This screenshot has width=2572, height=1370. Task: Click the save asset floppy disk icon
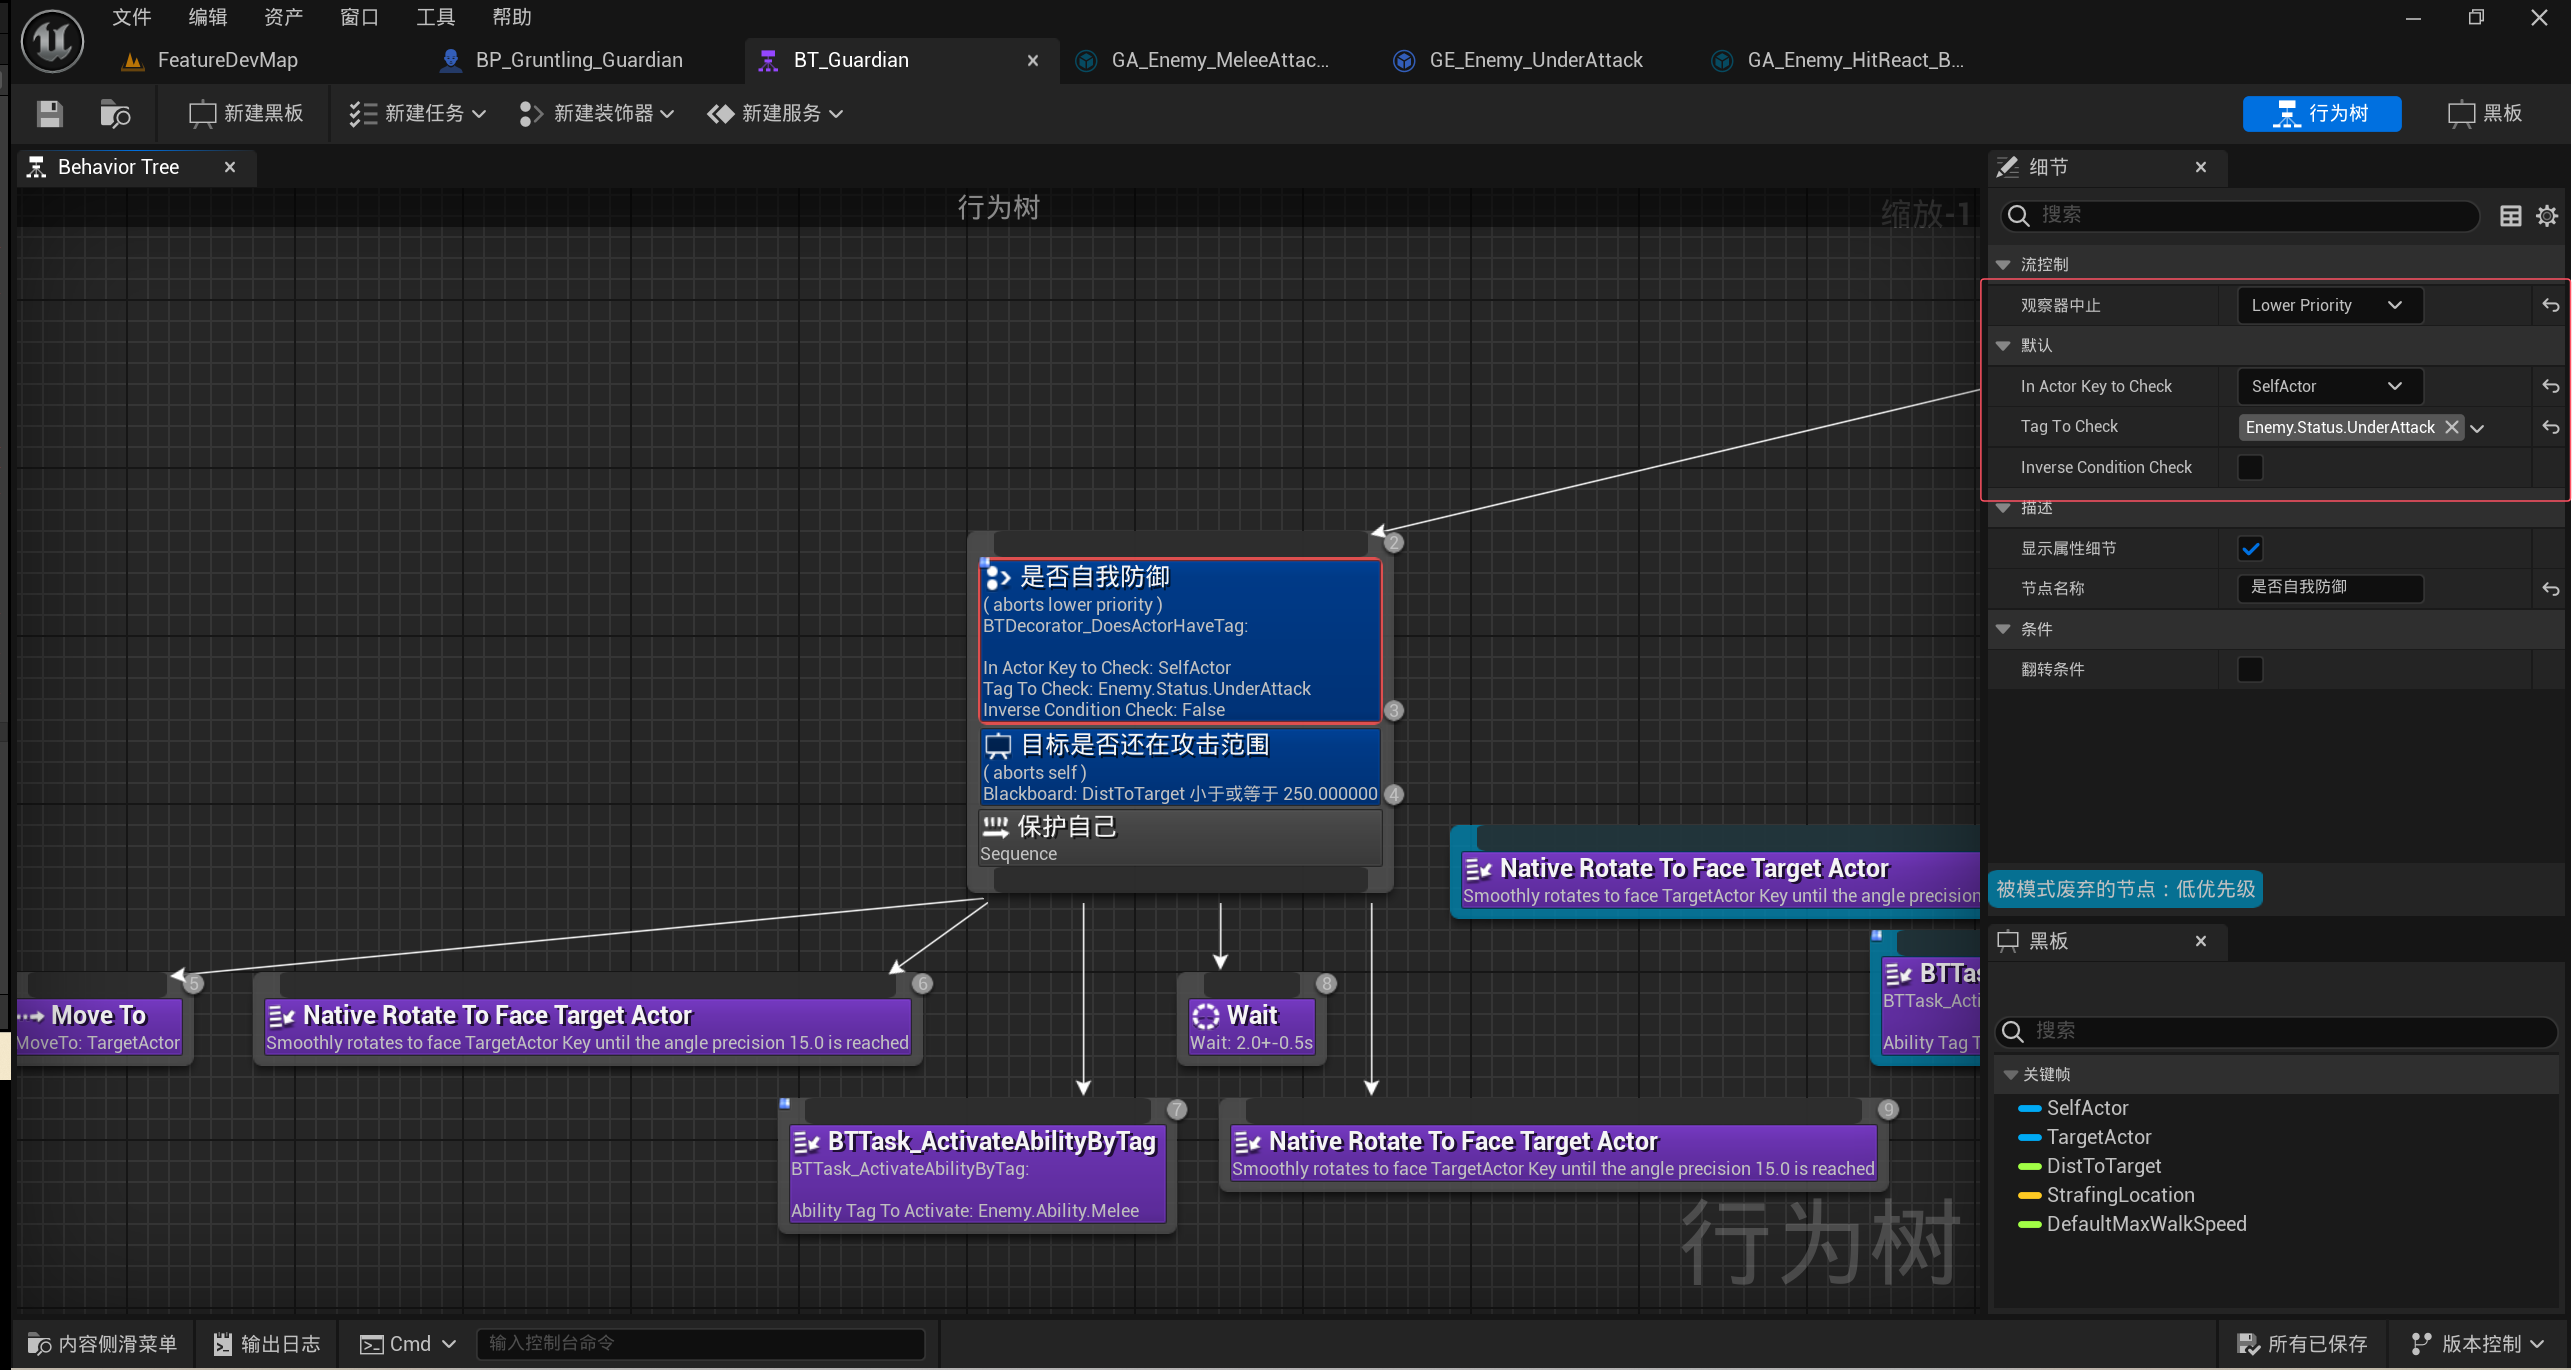(49, 114)
